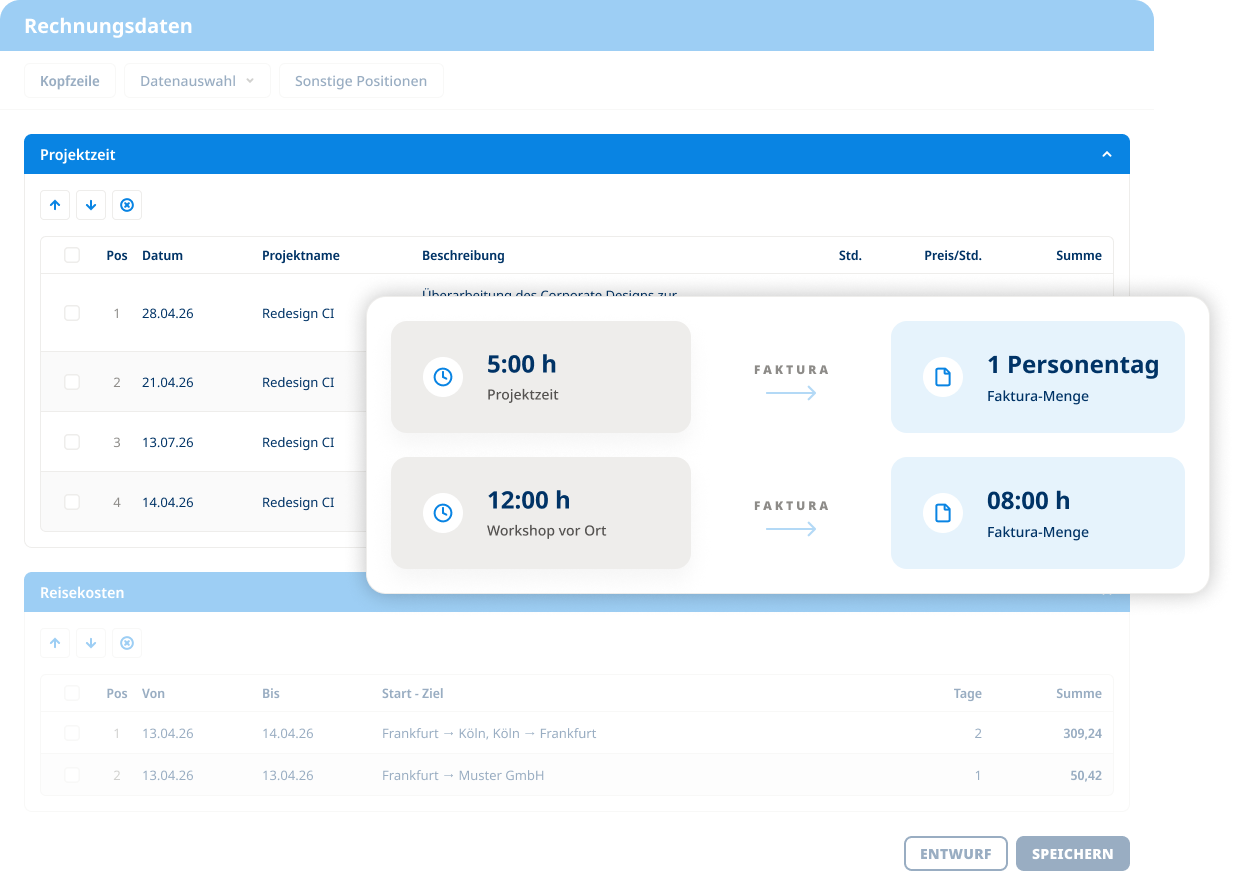Check the row dated 13.07.26

[x=72, y=442]
